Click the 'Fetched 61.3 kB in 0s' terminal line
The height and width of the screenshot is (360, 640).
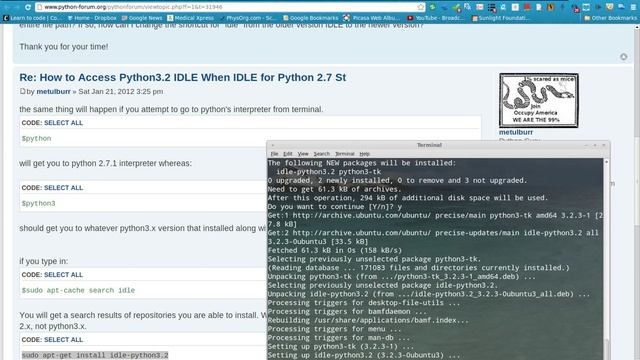coord(335,250)
